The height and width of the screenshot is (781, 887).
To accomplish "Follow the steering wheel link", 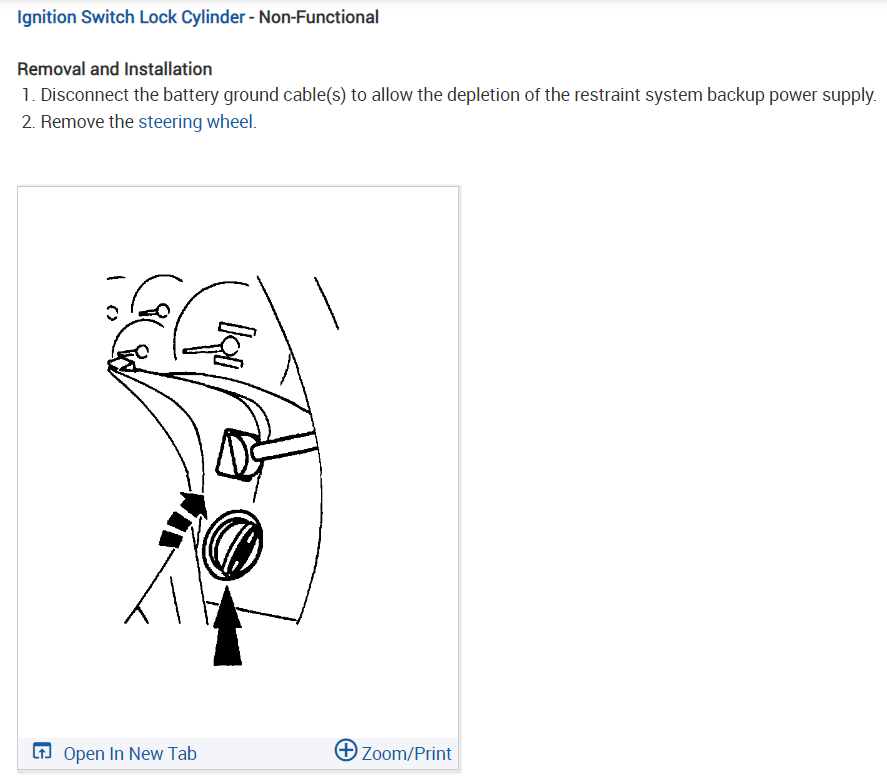I will pyautogui.click(x=196, y=122).
